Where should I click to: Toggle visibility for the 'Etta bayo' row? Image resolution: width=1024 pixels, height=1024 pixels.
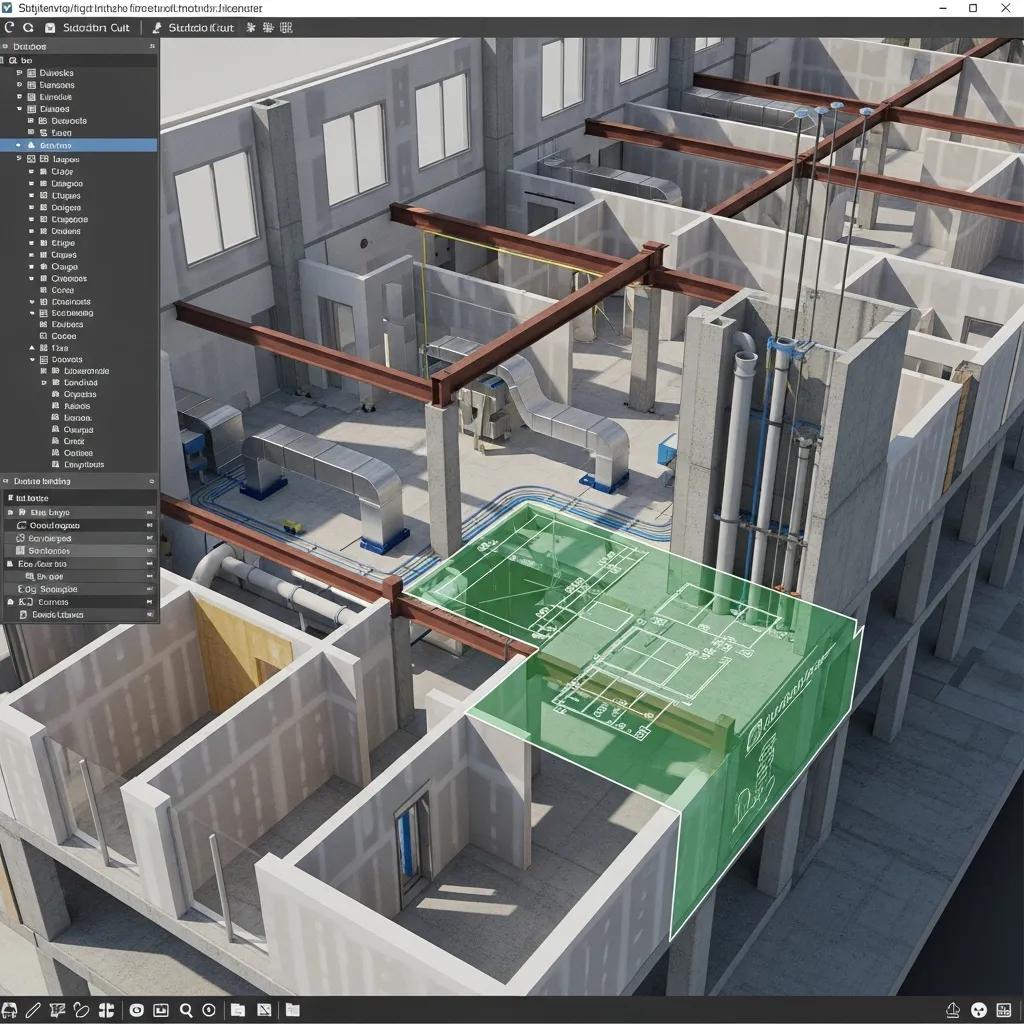(x=150, y=513)
